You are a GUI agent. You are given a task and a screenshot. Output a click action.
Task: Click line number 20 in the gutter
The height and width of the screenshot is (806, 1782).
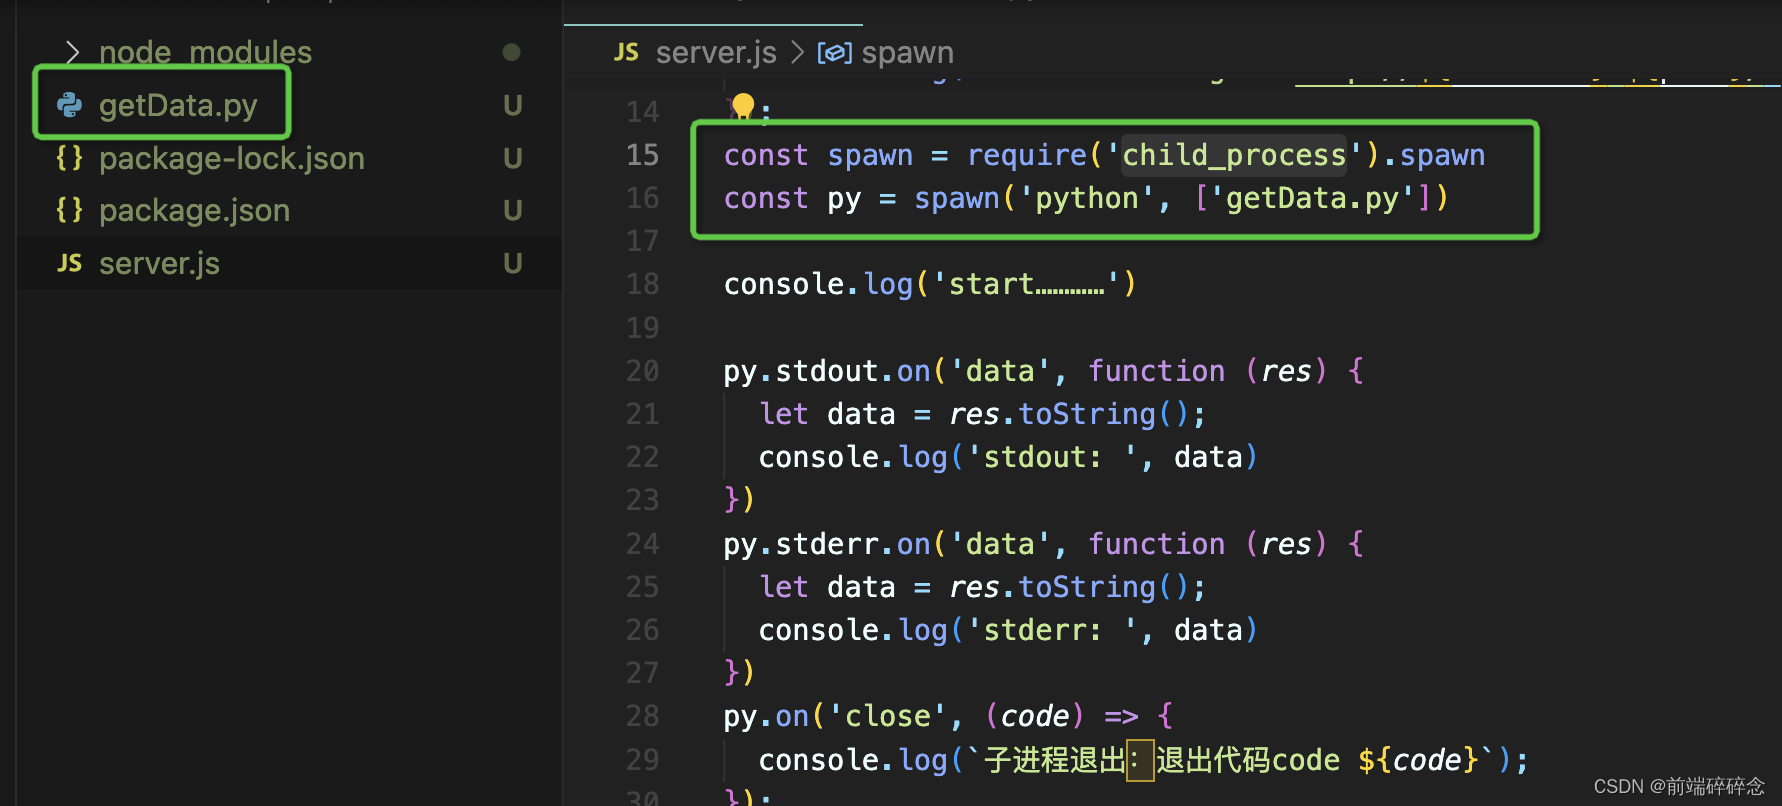pos(642,371)
